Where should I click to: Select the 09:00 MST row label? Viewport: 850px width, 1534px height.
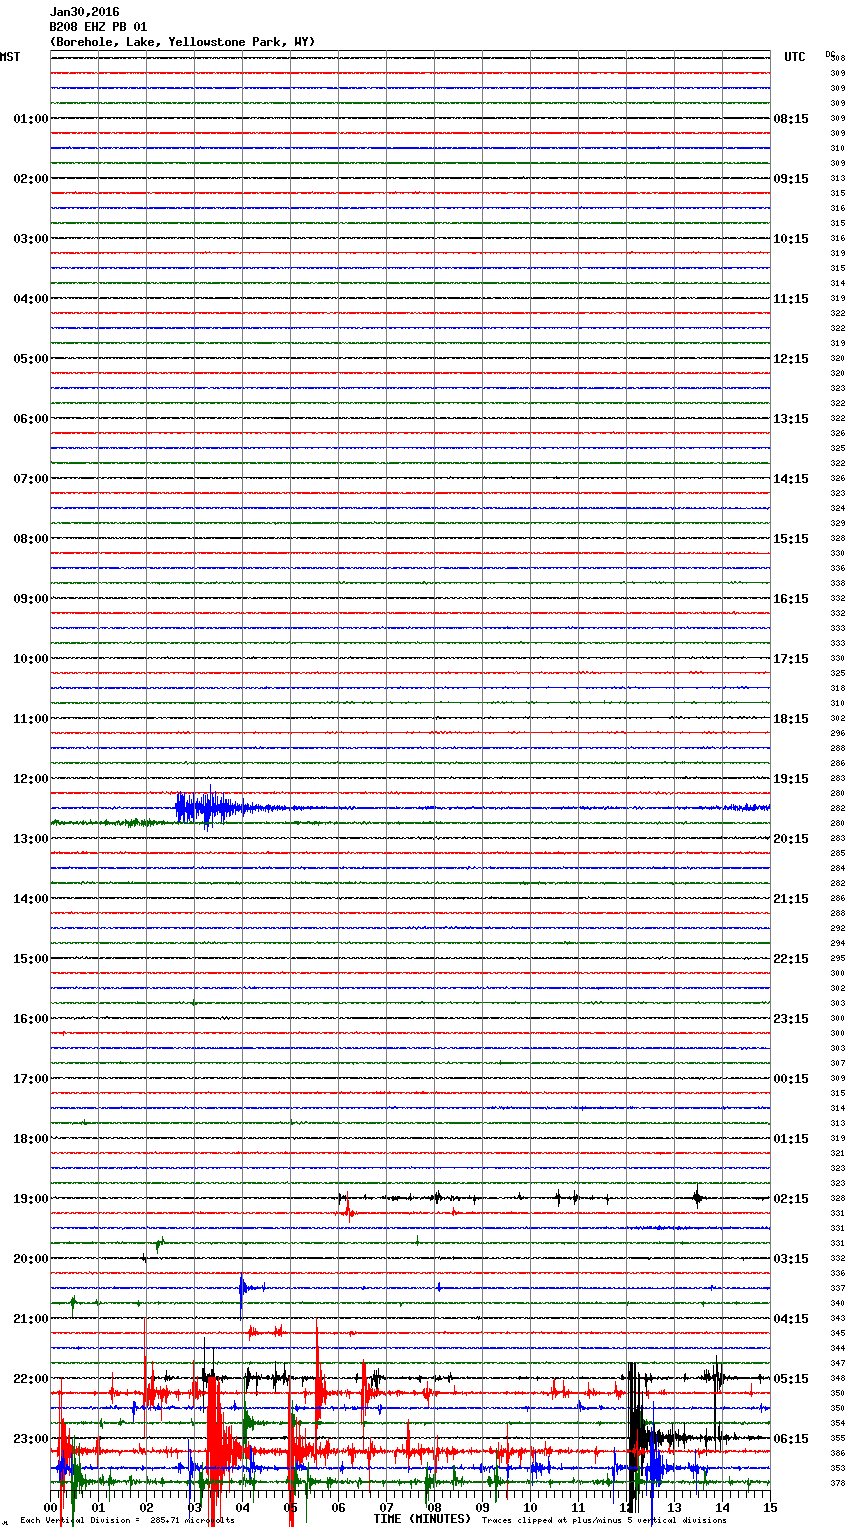(x=30, y=599)
